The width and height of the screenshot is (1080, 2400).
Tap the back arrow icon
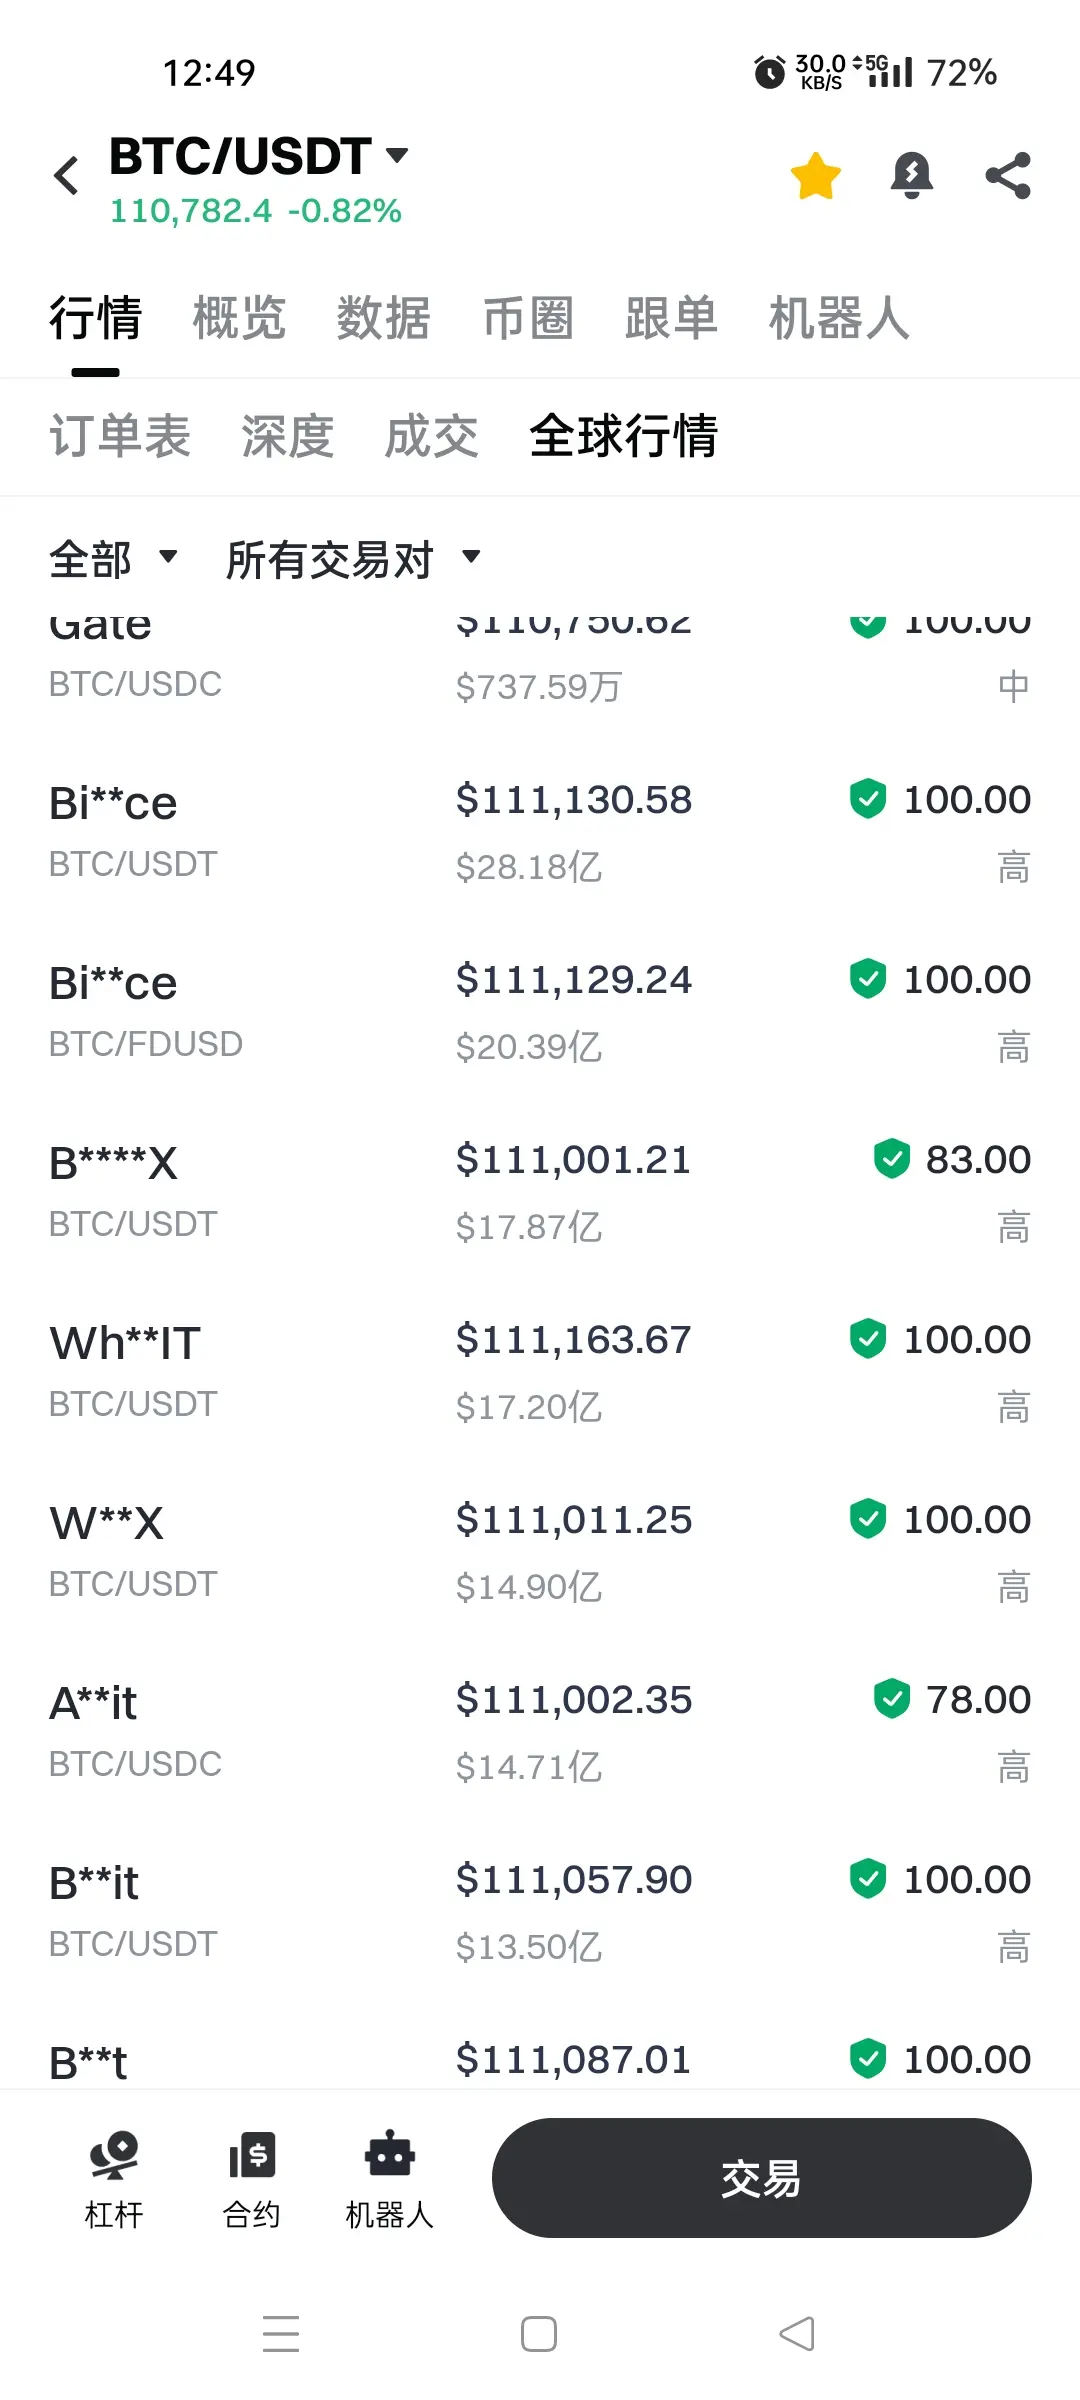tap(66, 176)
